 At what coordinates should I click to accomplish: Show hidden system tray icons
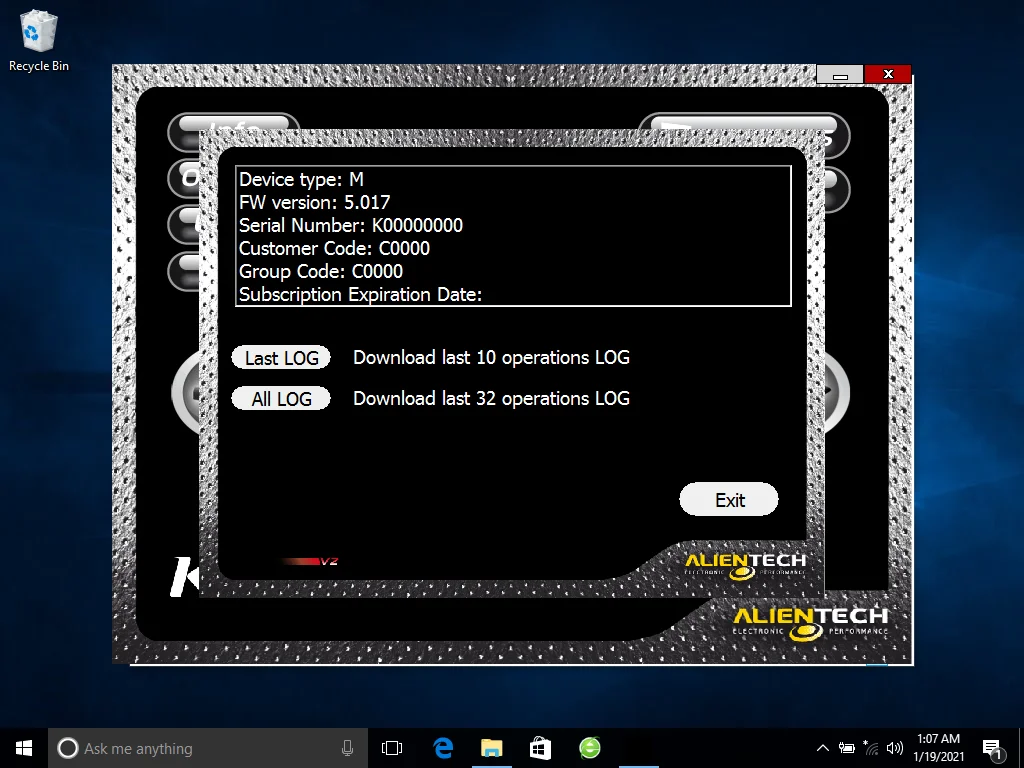coord(823,748)
